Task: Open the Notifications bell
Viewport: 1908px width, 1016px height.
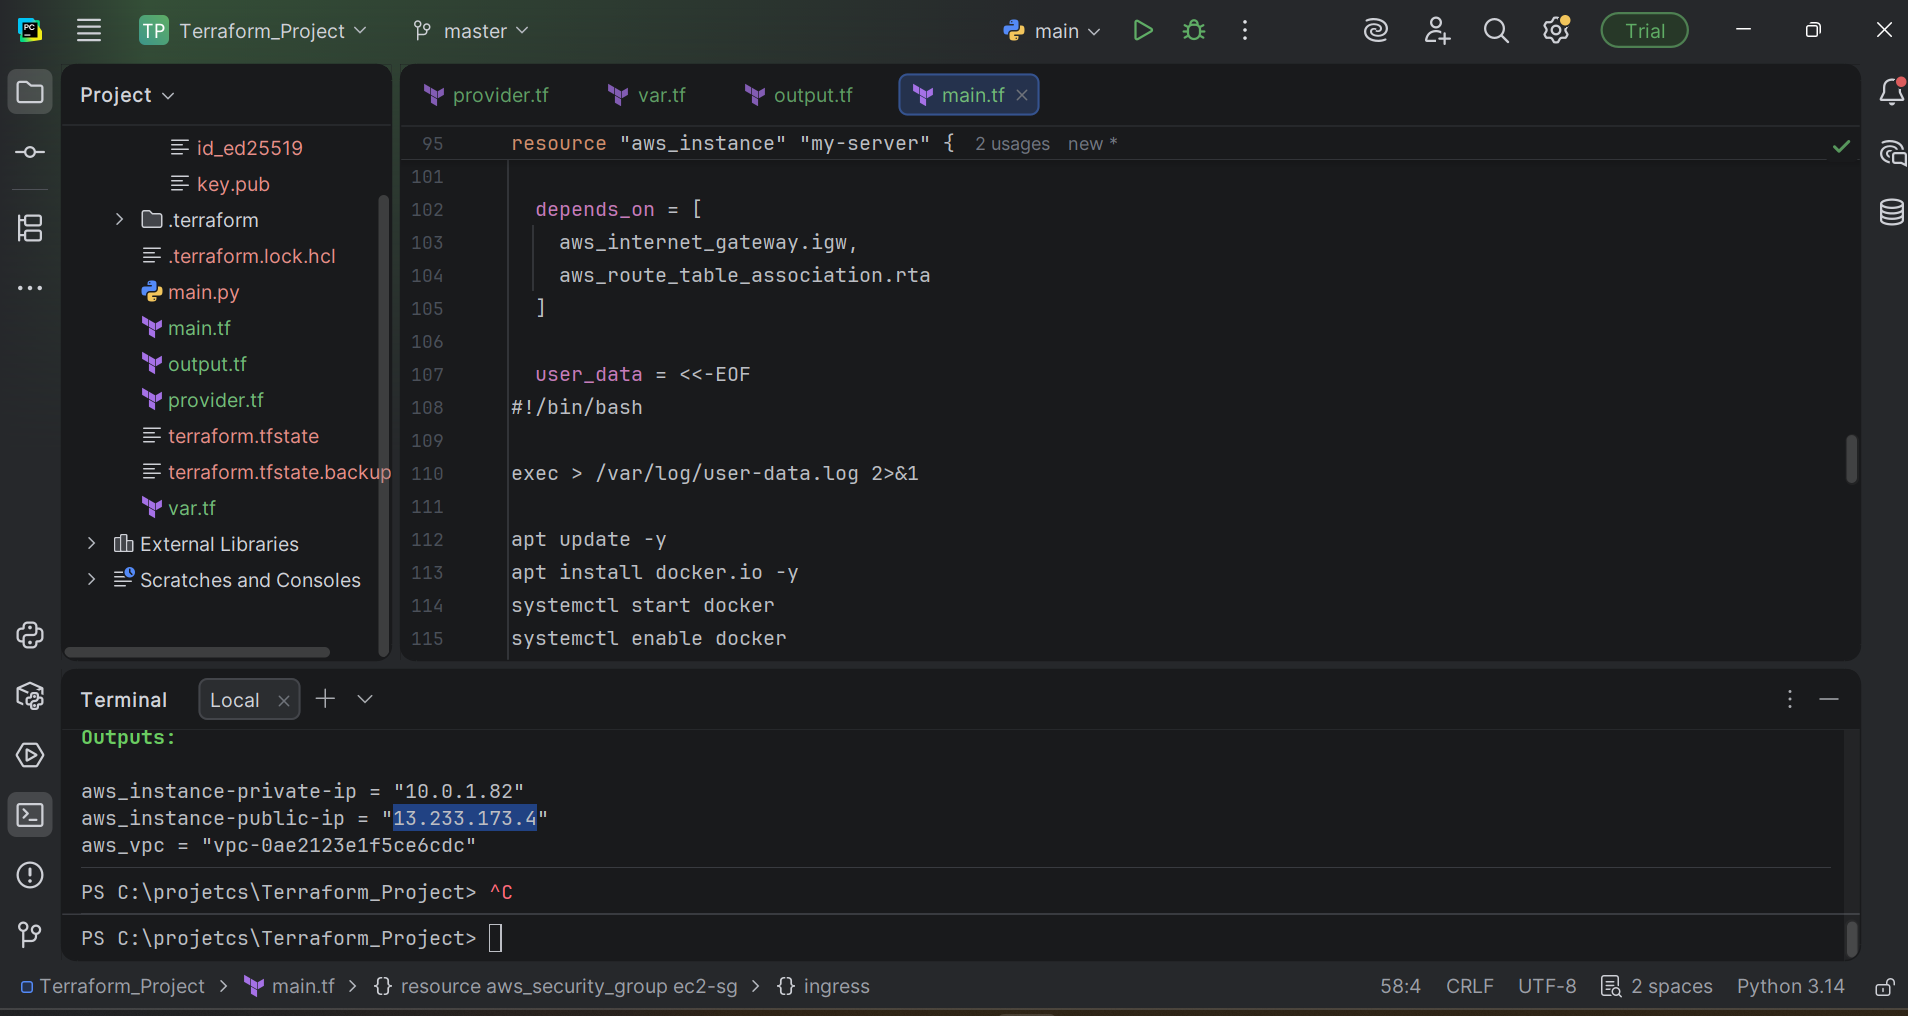Action: (1892, 92)
